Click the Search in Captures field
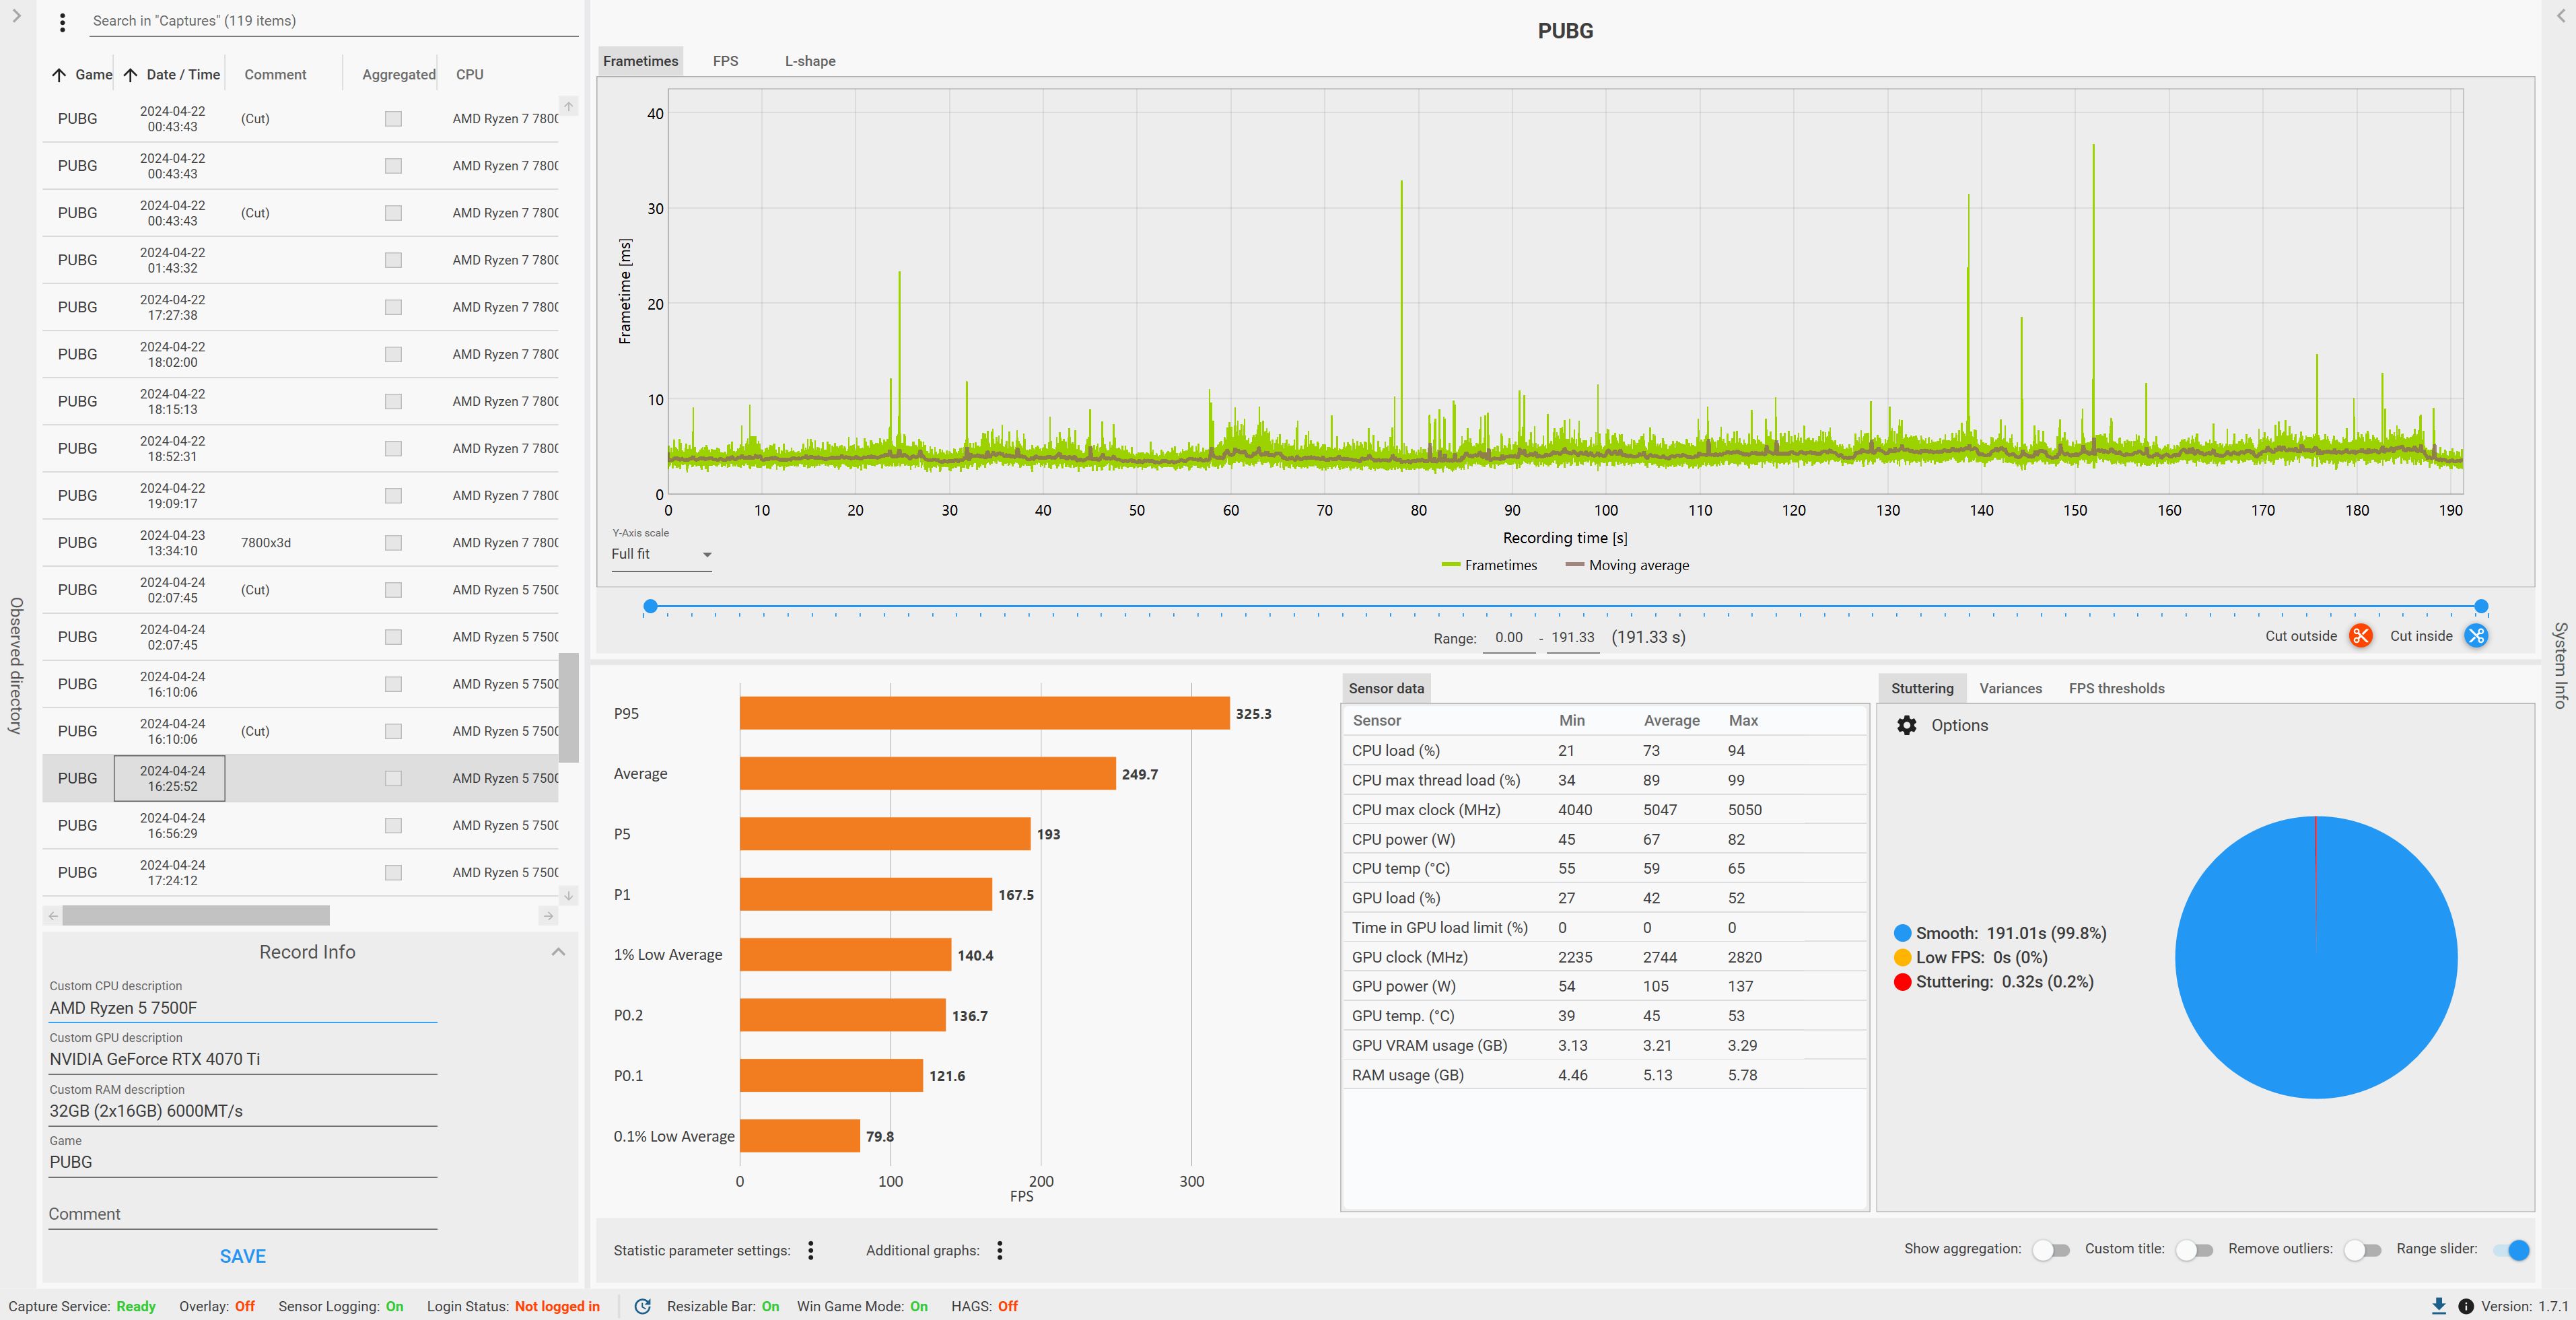2576x1320 pixels. coord(333,21)
